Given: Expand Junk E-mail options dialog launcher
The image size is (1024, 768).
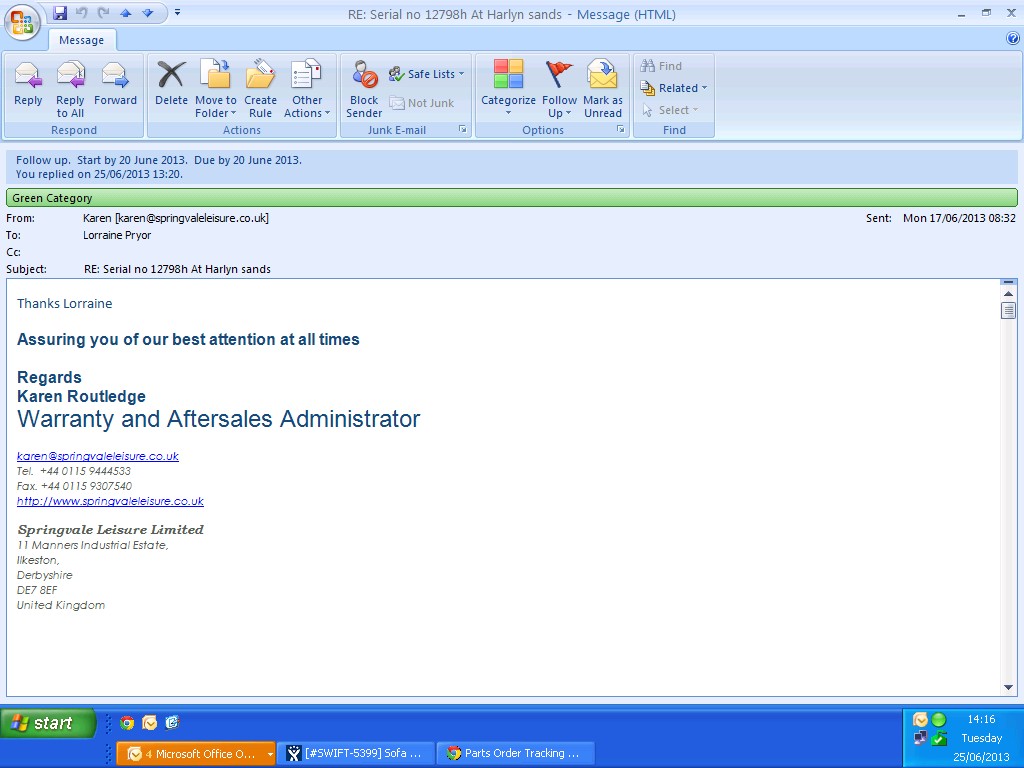Looking at the screenshot, I should pos(462,129).
